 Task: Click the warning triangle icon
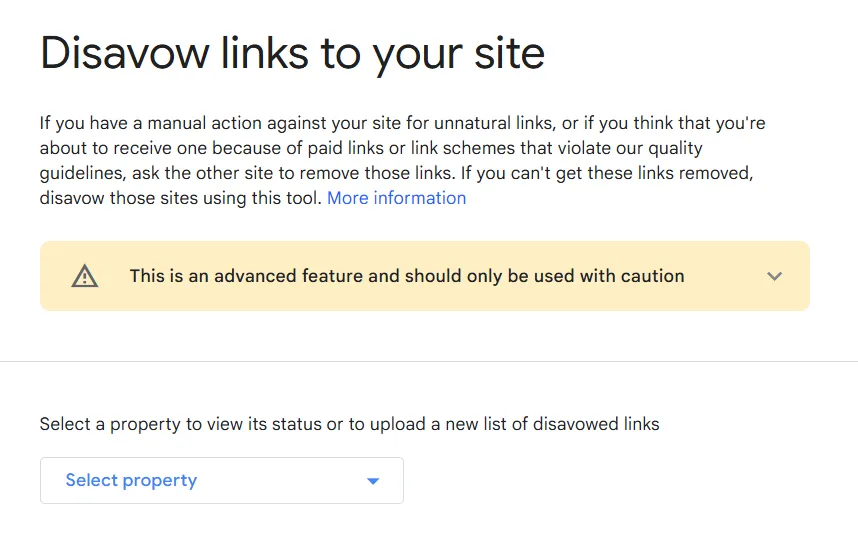85,276
